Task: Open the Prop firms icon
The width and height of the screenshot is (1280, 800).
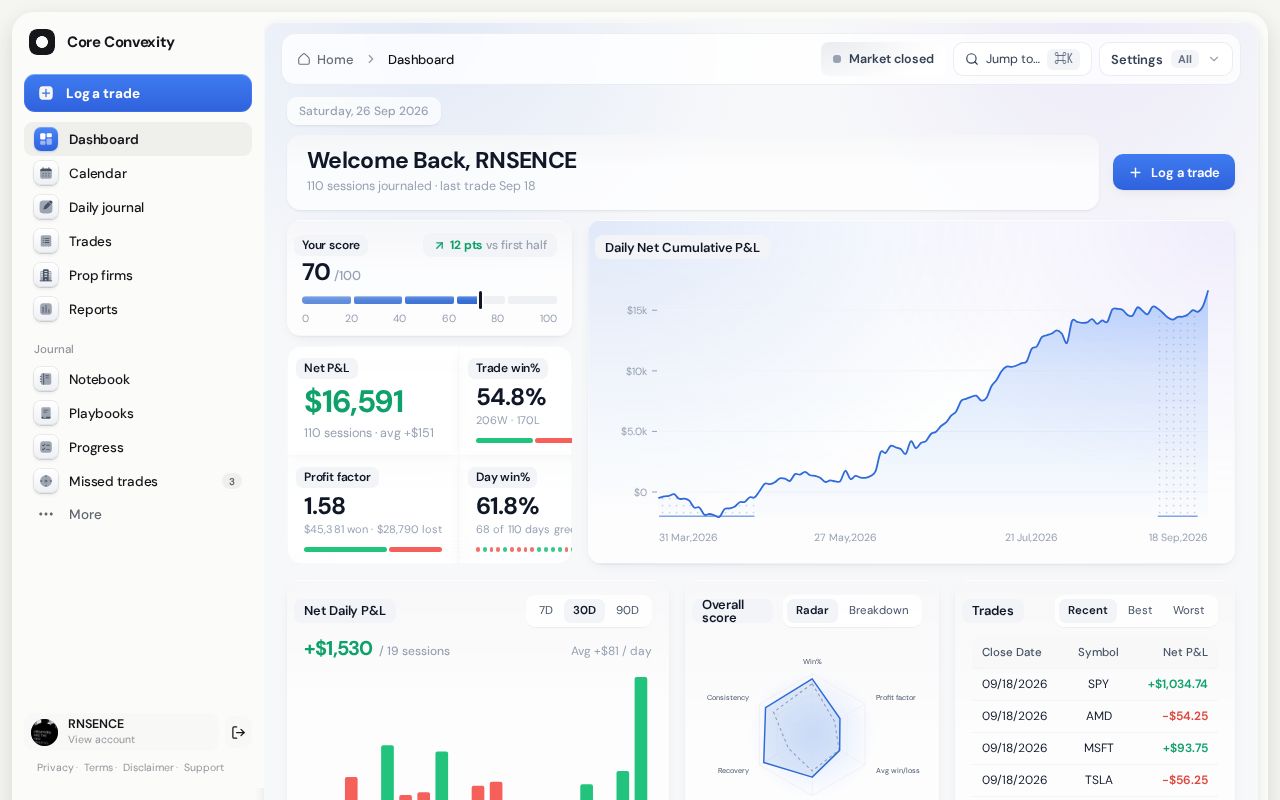Action: [x=46, y=275]
